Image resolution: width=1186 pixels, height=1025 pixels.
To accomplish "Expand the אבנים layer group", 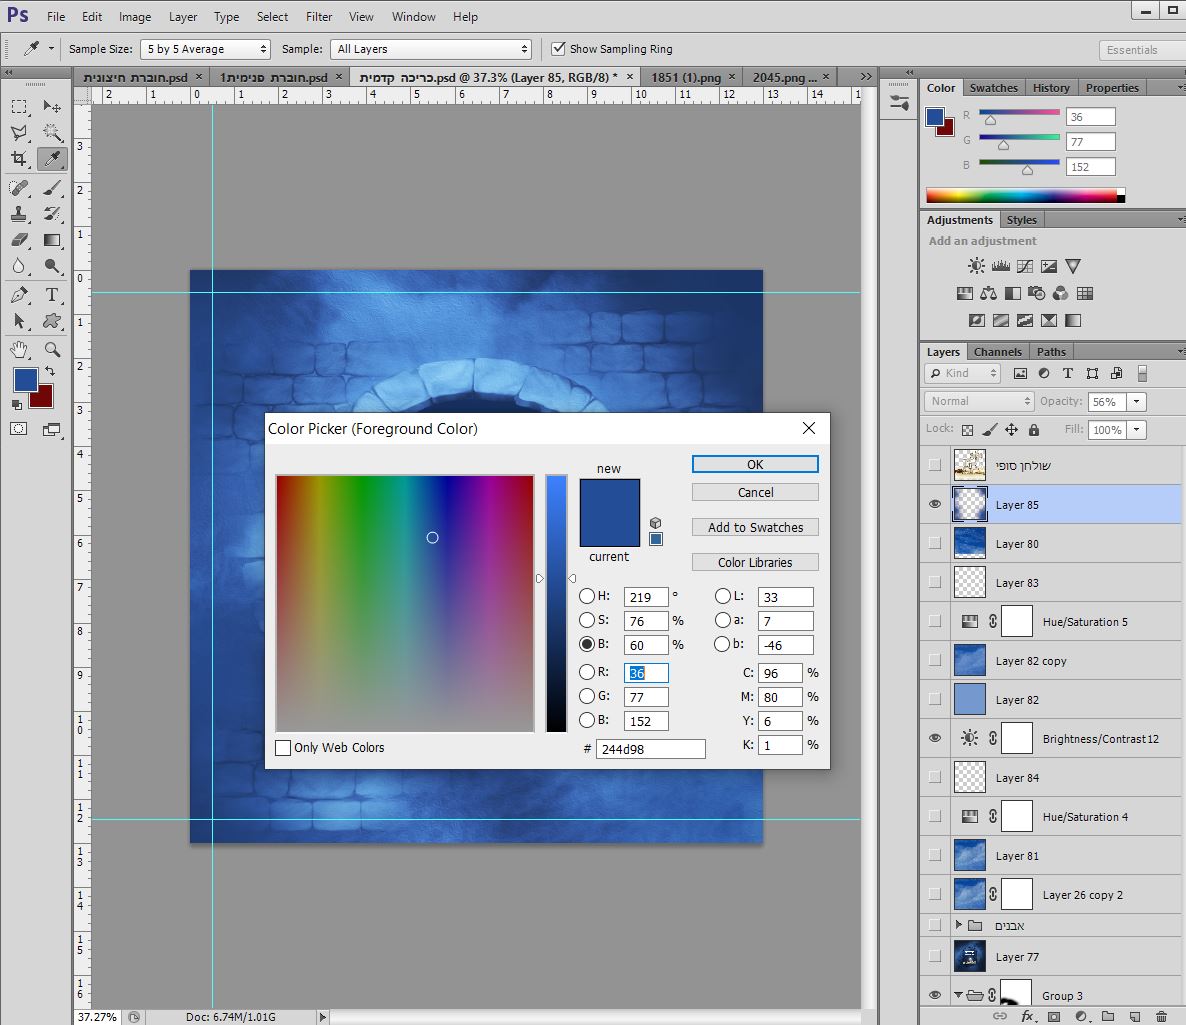I will point(958,926).
